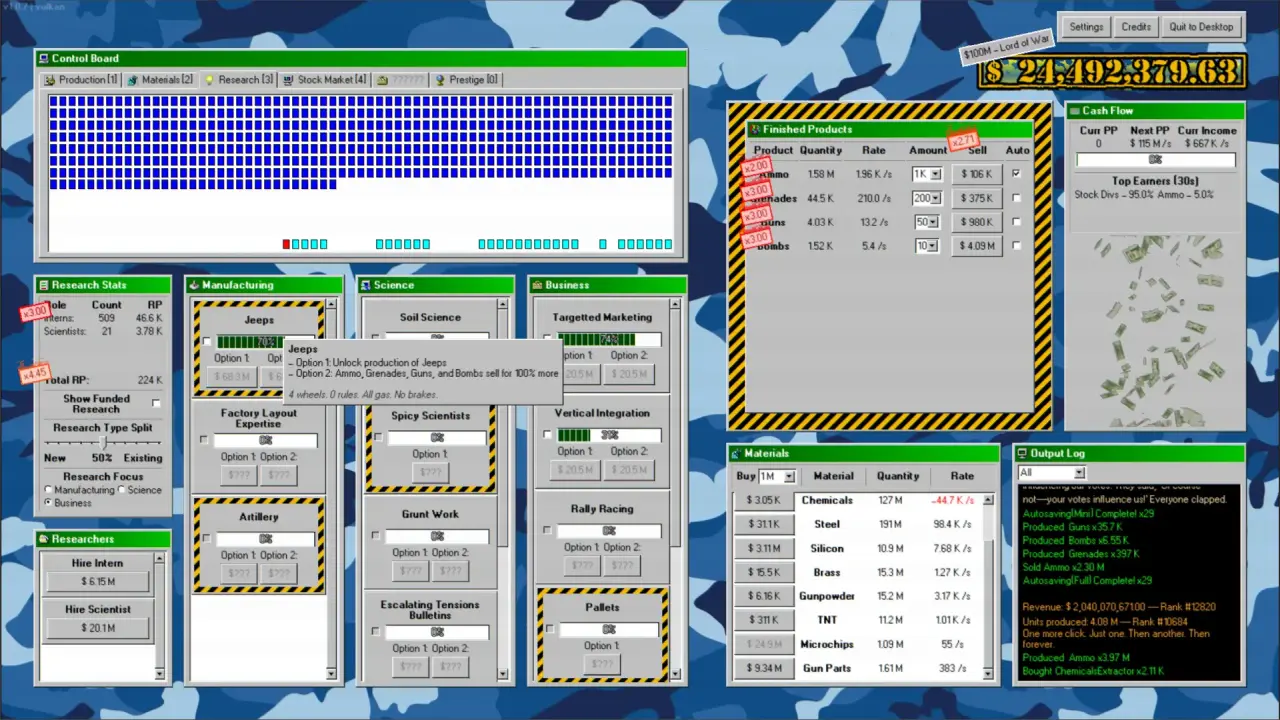Click the Finished Products window title icon
Screen dimensions: 1280x720
pos(755,129)
